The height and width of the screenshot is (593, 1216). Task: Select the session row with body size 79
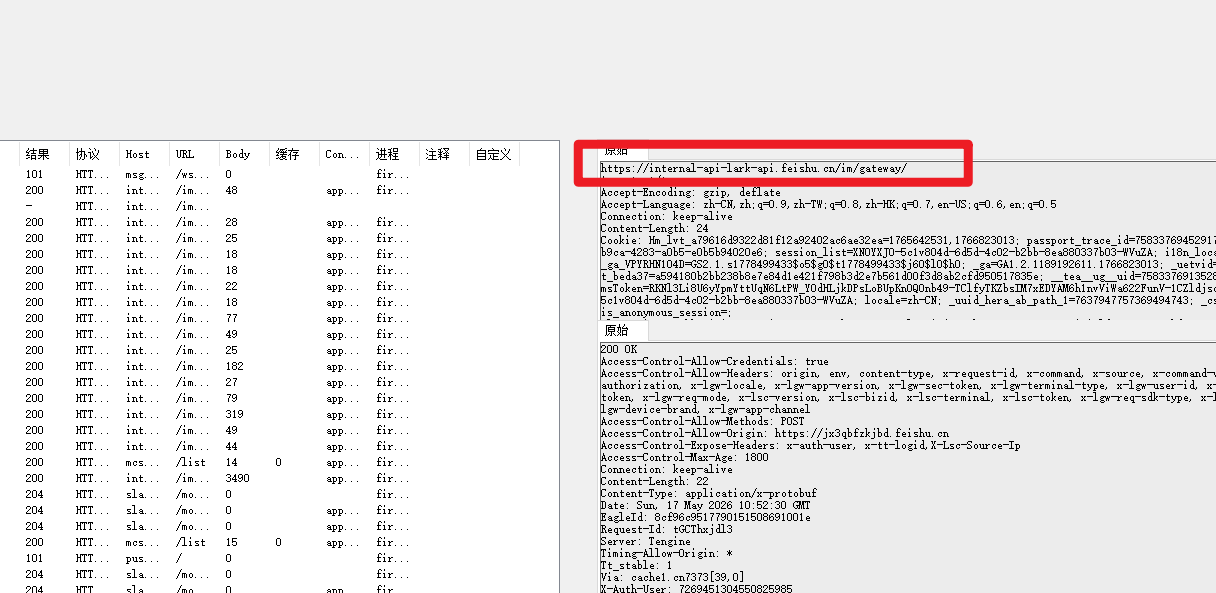(280, 398)
